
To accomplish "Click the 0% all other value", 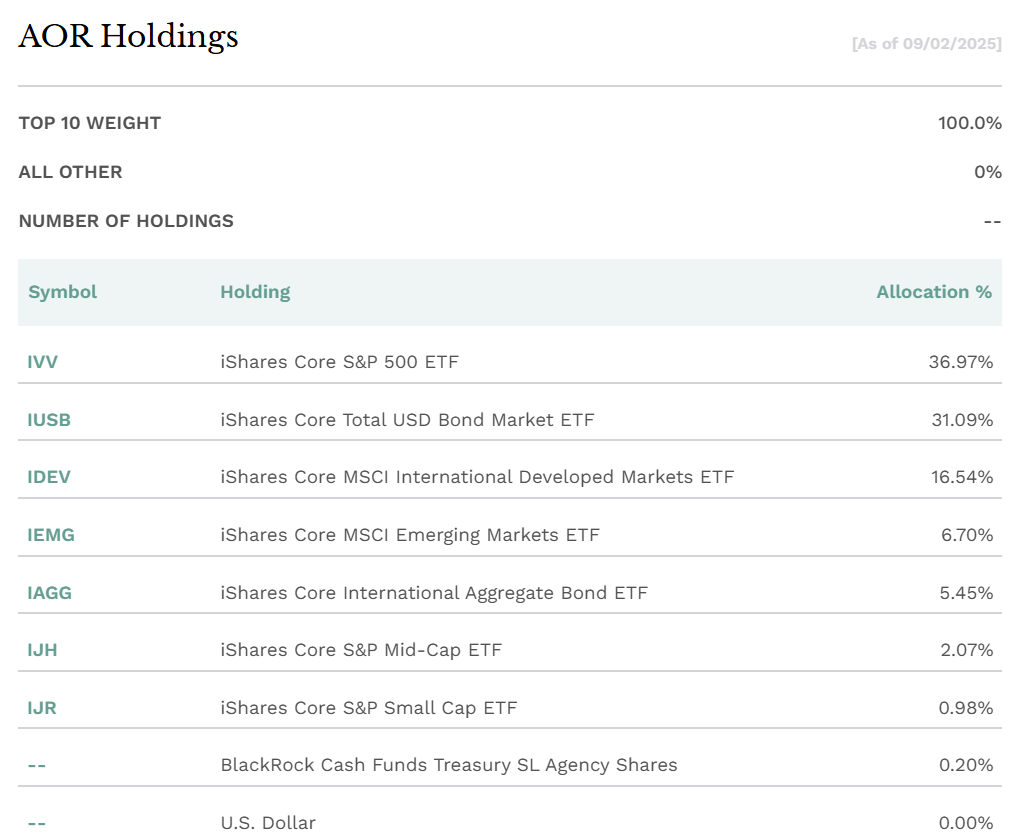I will (987, 172).
